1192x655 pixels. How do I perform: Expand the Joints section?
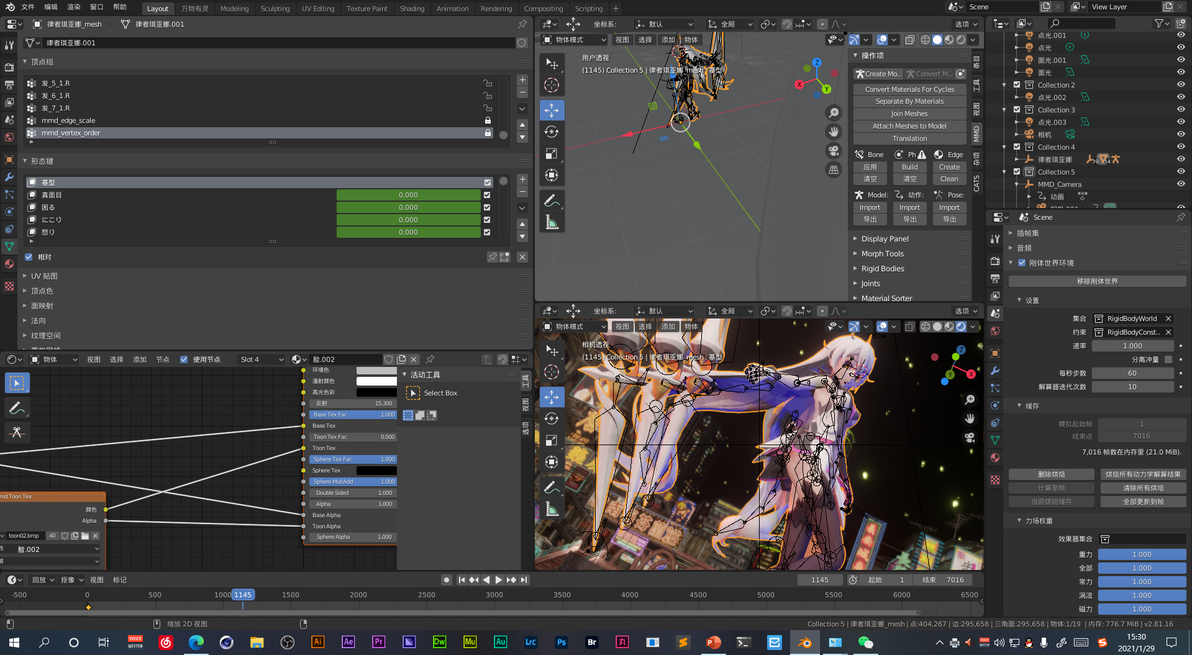pos(870,283)
